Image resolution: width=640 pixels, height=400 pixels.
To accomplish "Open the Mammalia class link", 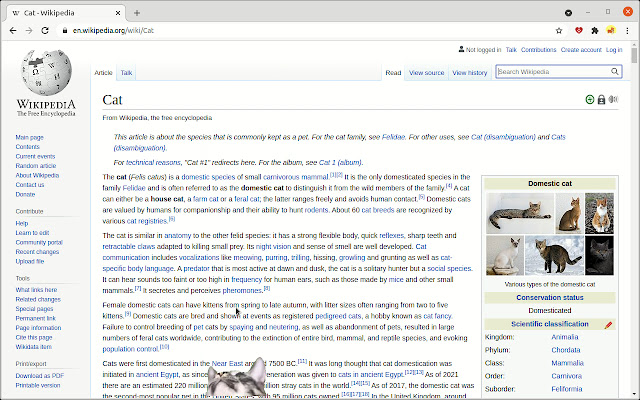I will [567, 363].
